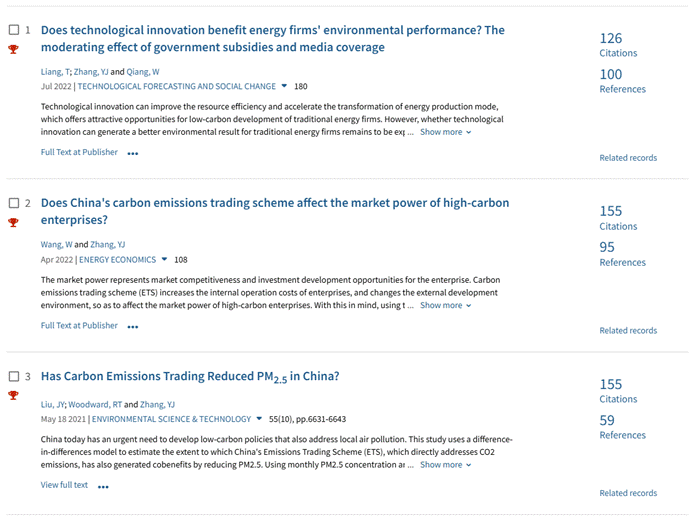This screenshot has height=520, width=693.
Task: Open the PM2.5 carbon emissions trading article title
Action: click(x=190, y=377)
